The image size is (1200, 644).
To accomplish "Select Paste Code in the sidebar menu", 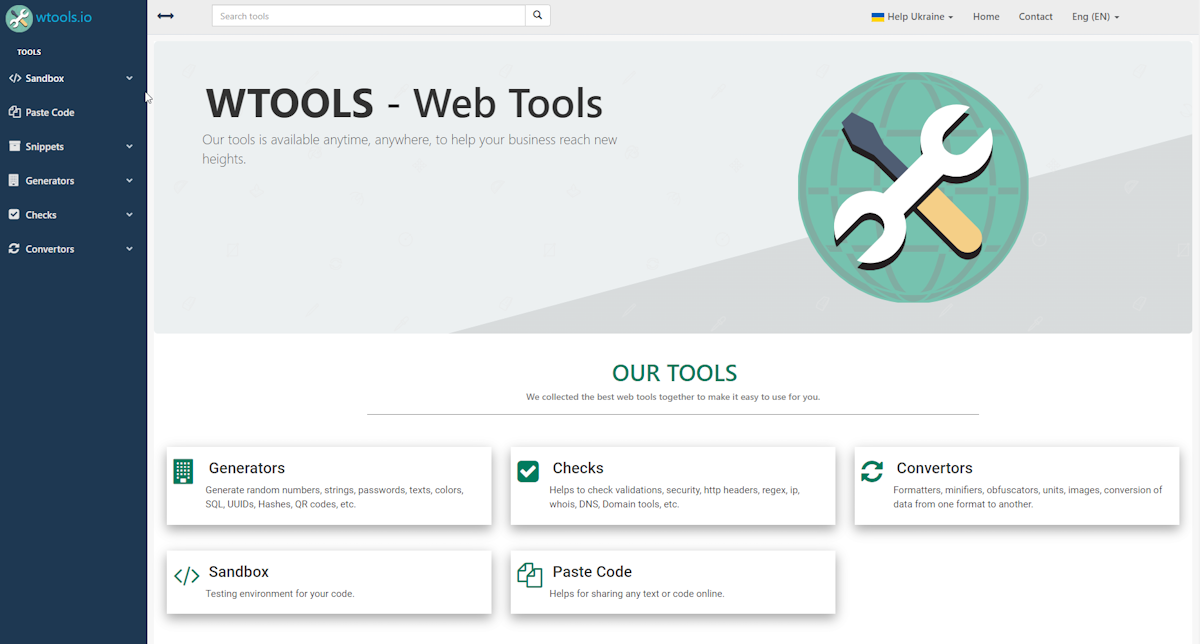I will [x=50, y=112].
